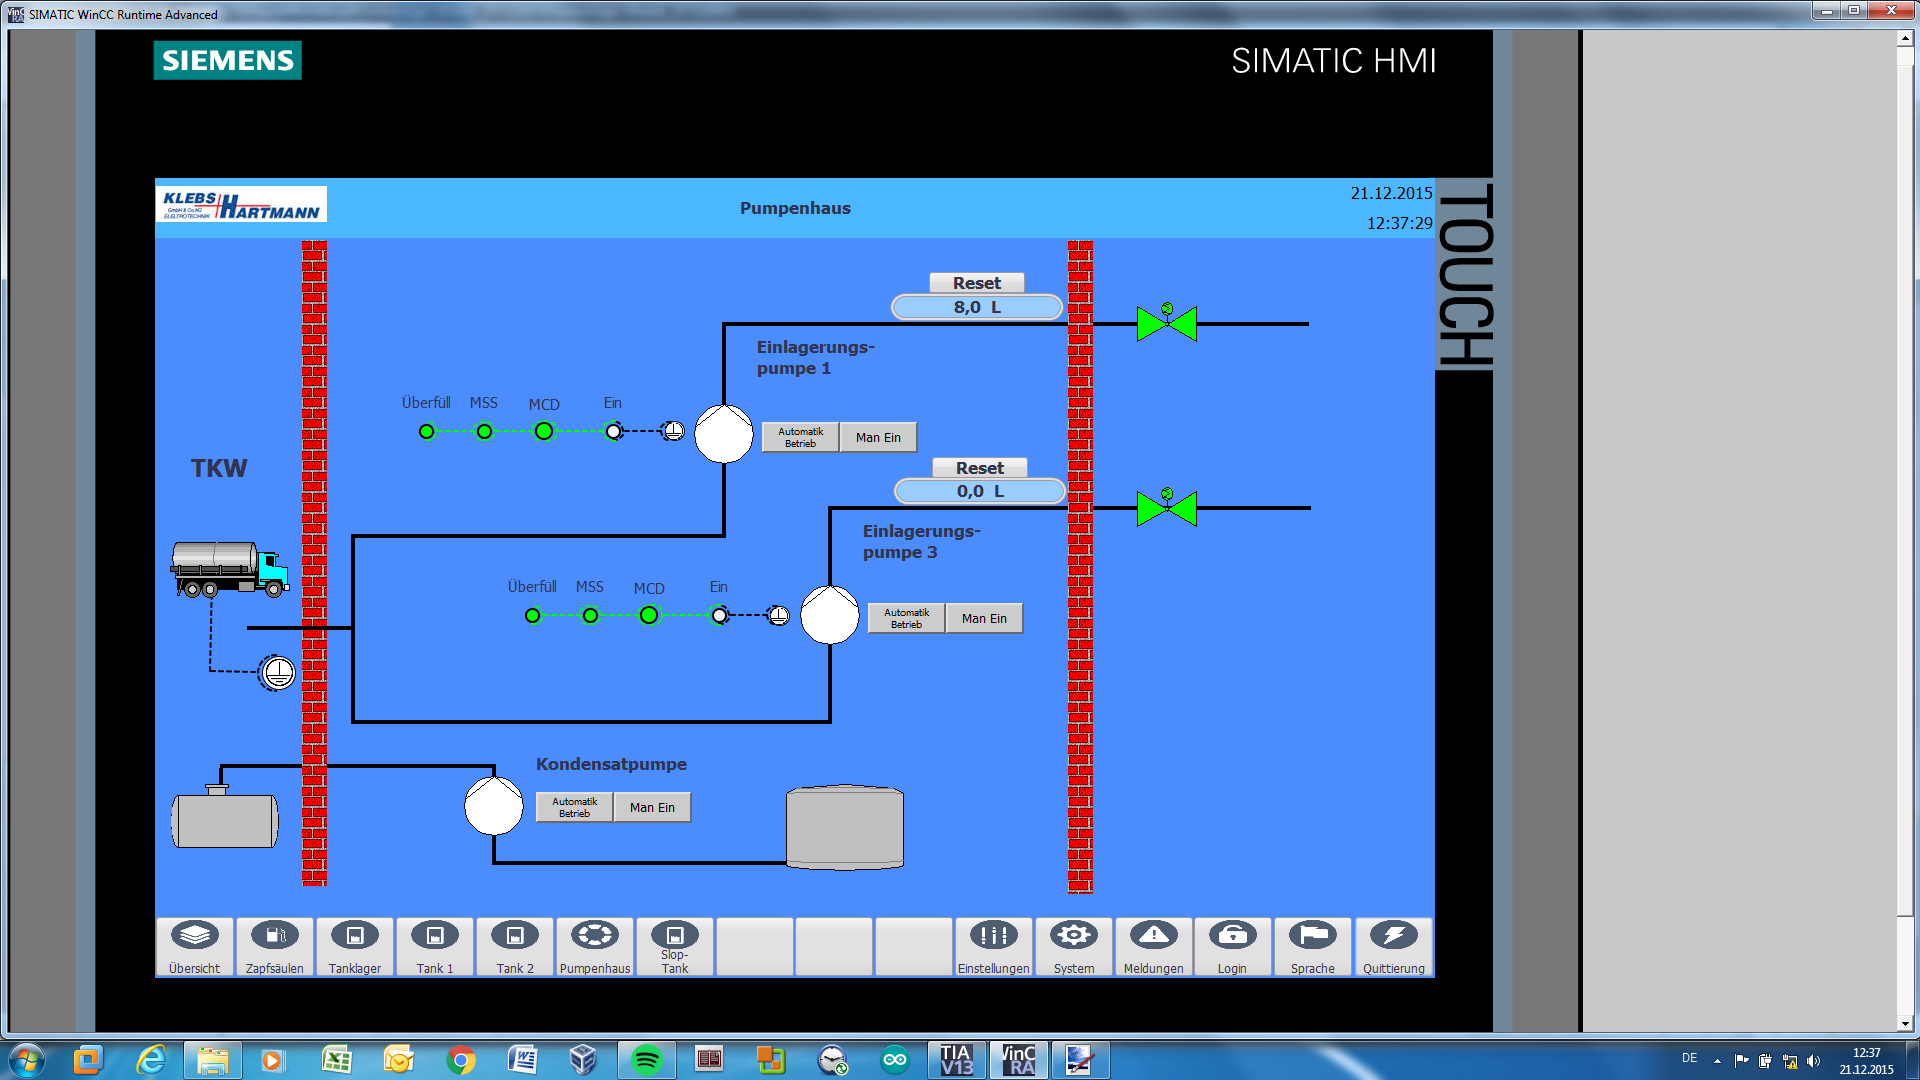Open the Meldungen alarm list
This screenshot has height=1080, width=1920.
[1153, 946]
